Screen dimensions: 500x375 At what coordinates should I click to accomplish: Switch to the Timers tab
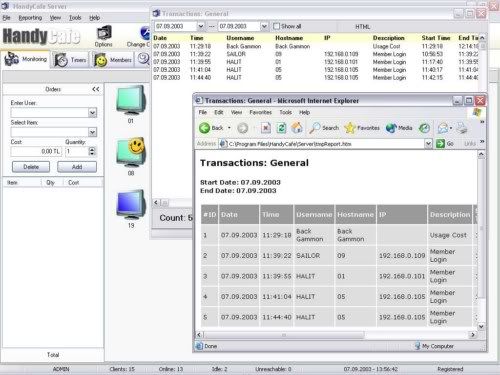point(71,60)
